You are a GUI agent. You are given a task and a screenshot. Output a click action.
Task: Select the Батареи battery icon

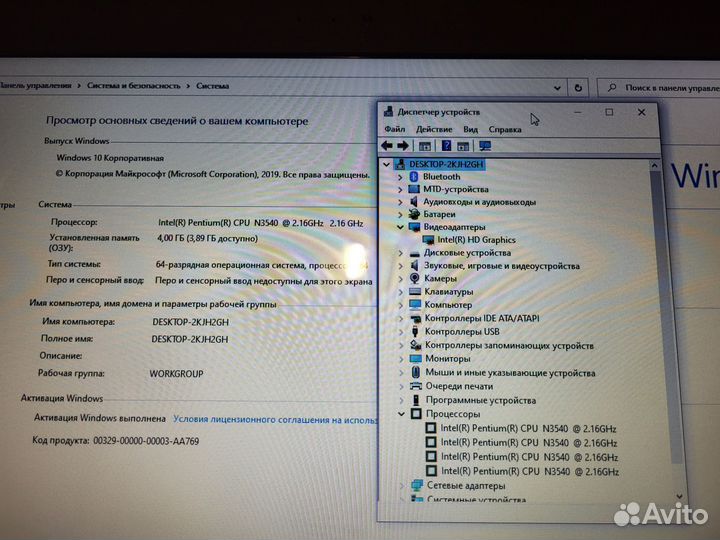pyautogui.click(x=414, y=214)
